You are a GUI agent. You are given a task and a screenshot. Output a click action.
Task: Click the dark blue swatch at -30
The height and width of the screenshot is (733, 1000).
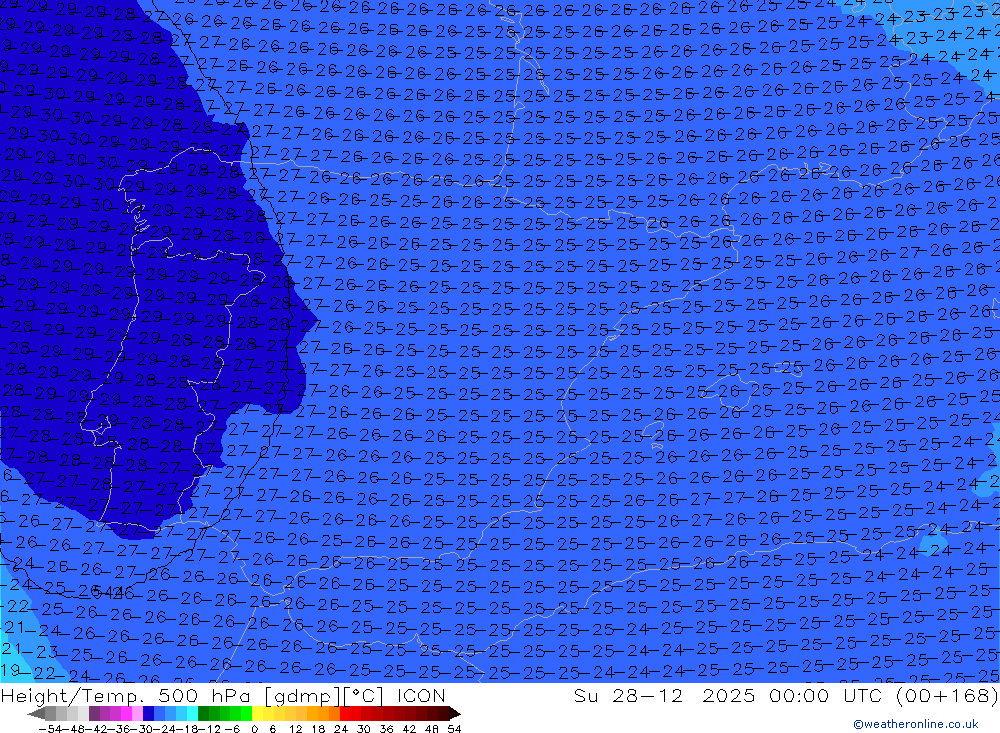point(149,714)
